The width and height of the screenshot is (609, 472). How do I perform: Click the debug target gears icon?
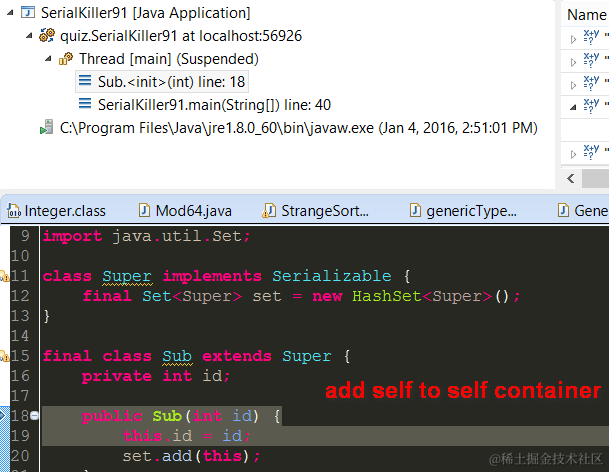point(47,35)
